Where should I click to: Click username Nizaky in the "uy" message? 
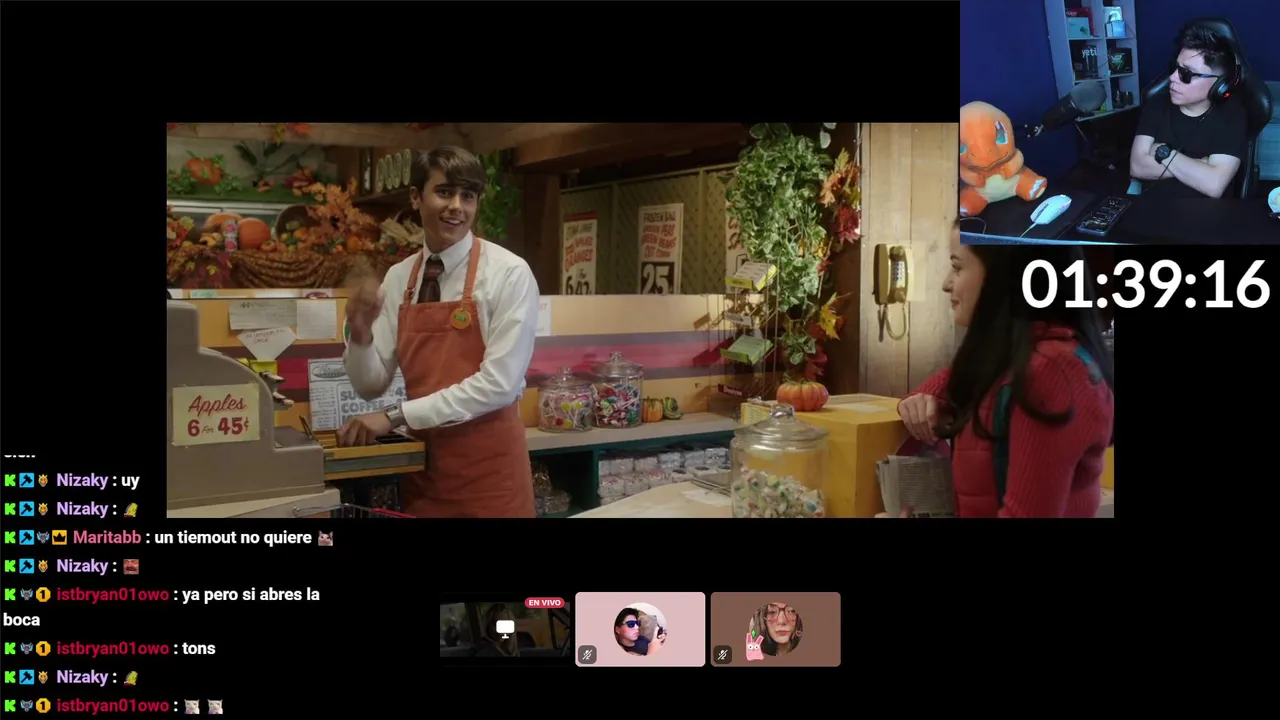[82, 481]
